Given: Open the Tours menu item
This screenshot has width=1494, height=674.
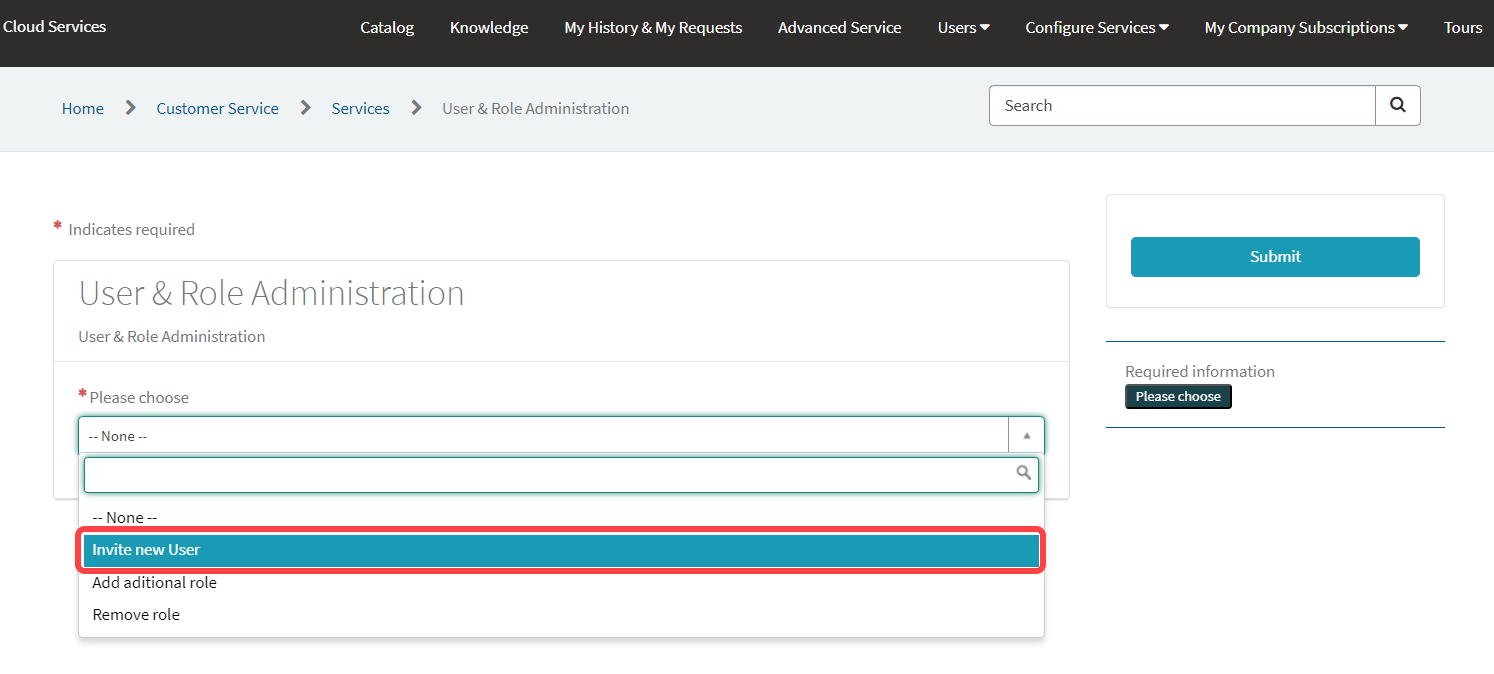Looking at the screenshot, I should (1462, 28).
